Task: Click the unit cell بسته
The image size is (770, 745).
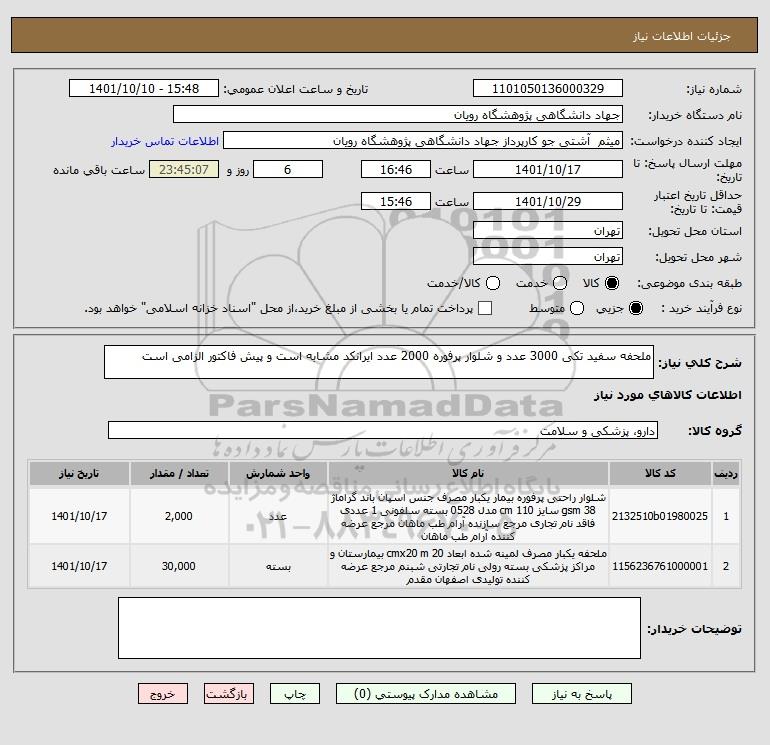Action: pyautogui.click(x=278, y=566)
